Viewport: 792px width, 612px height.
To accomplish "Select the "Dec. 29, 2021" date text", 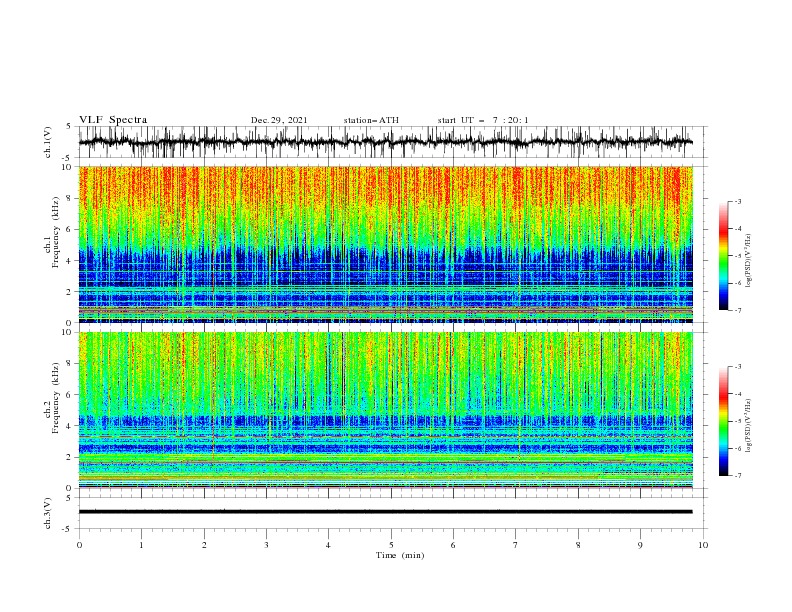I will click(279, 120).
